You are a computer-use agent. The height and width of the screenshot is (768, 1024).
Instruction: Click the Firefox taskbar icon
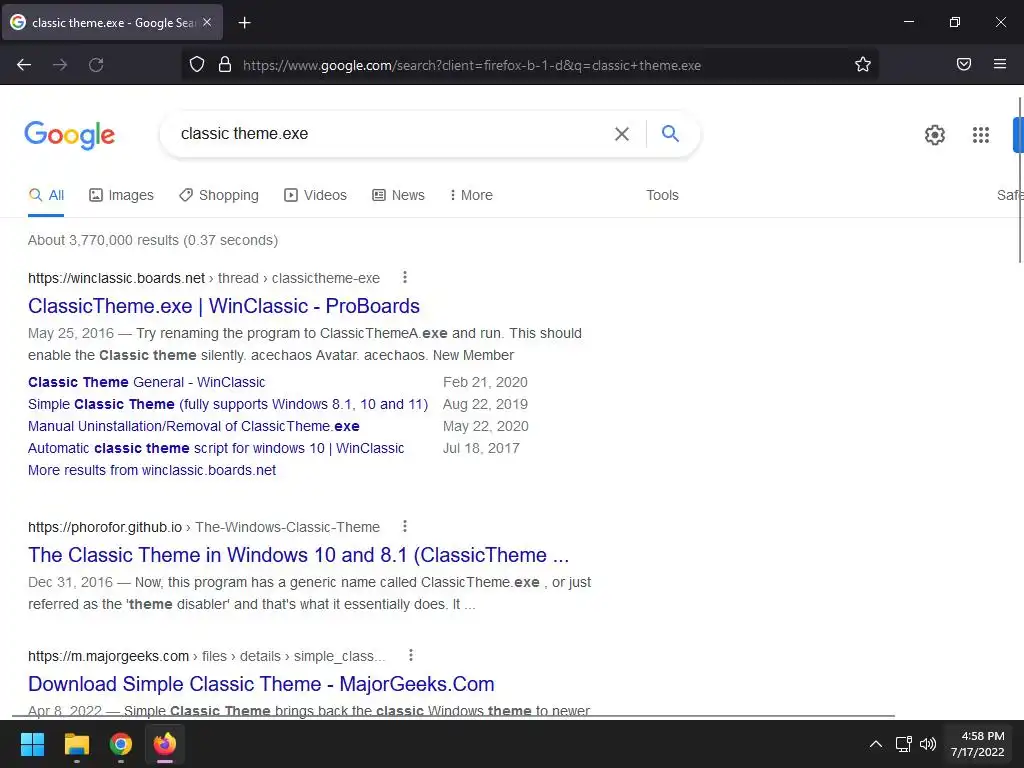[x=165, y=744]
